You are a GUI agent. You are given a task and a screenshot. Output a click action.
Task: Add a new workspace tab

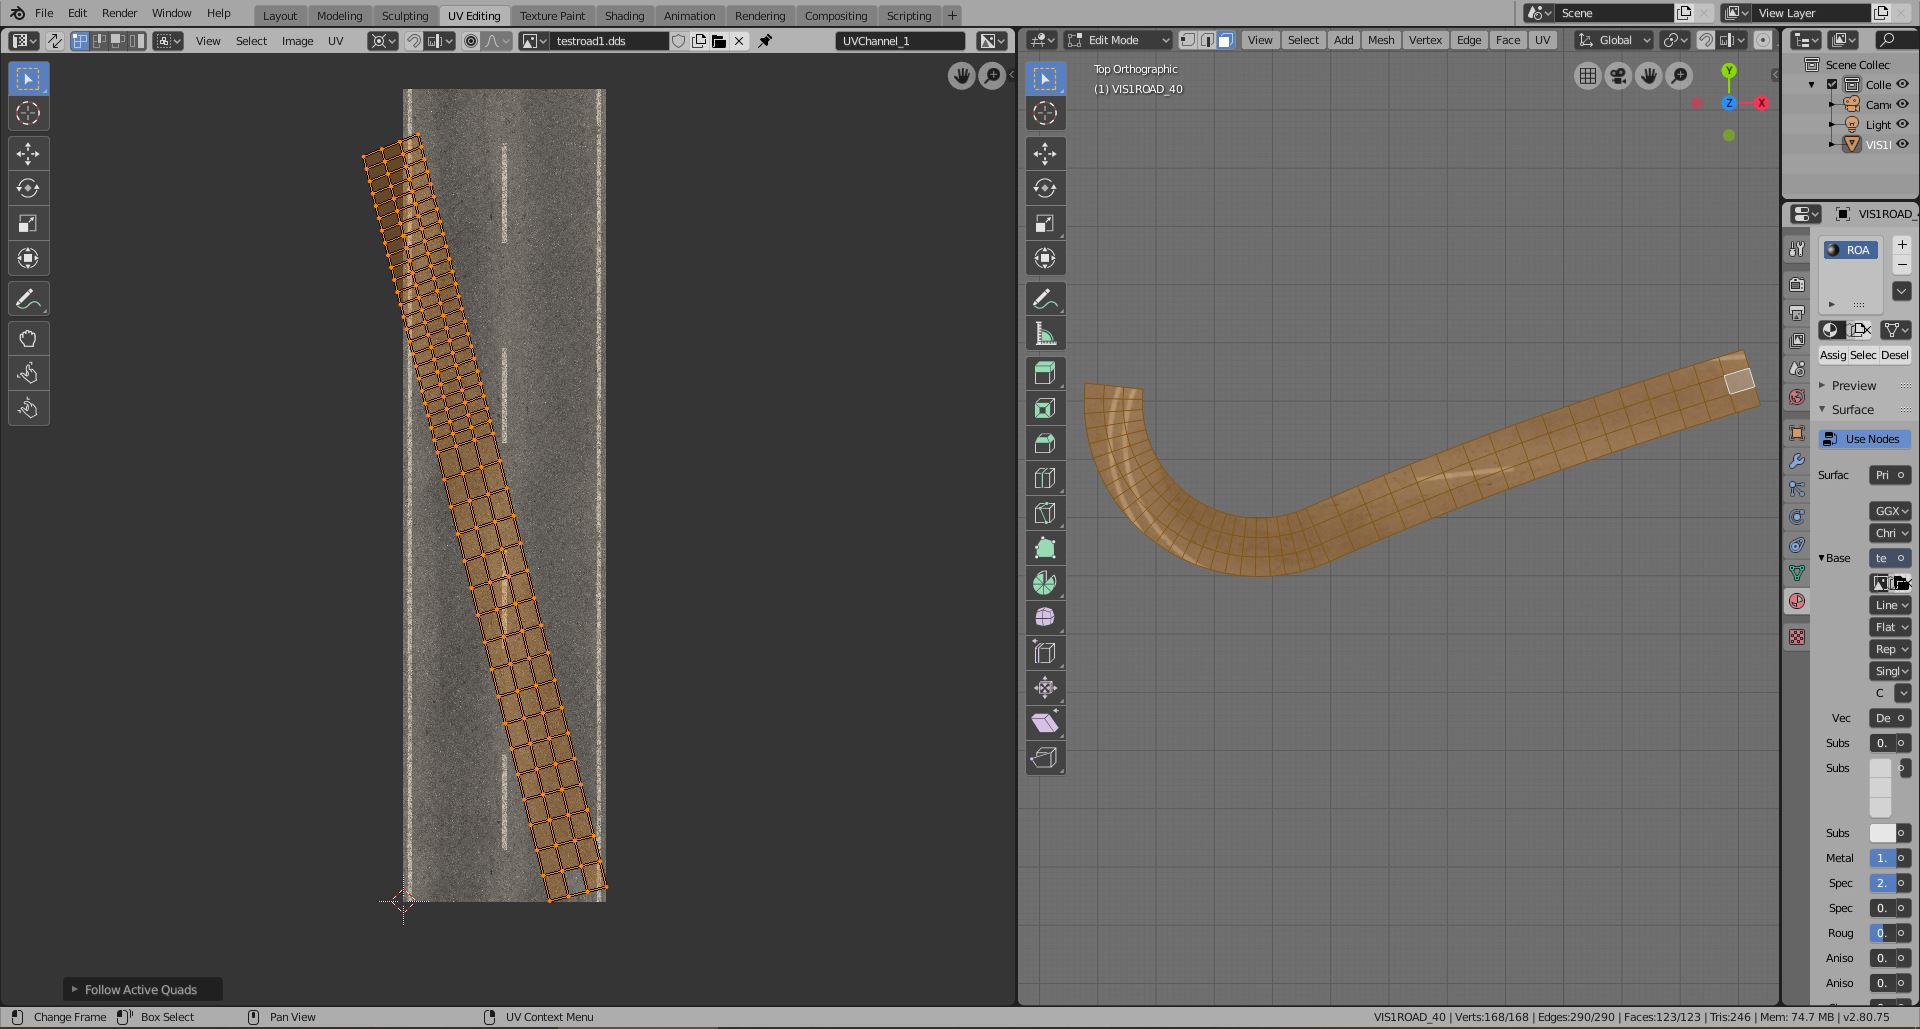pyautogui.click(x=952, y=15)
